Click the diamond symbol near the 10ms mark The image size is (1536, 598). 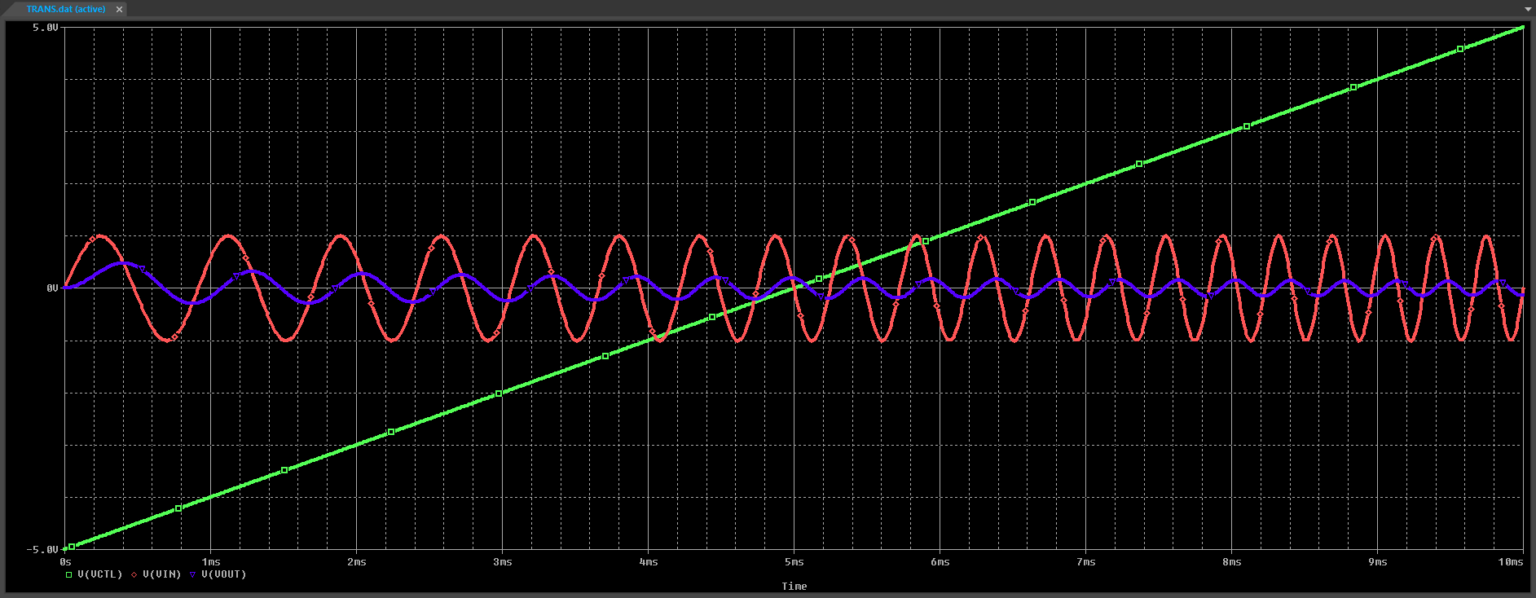1501,305
